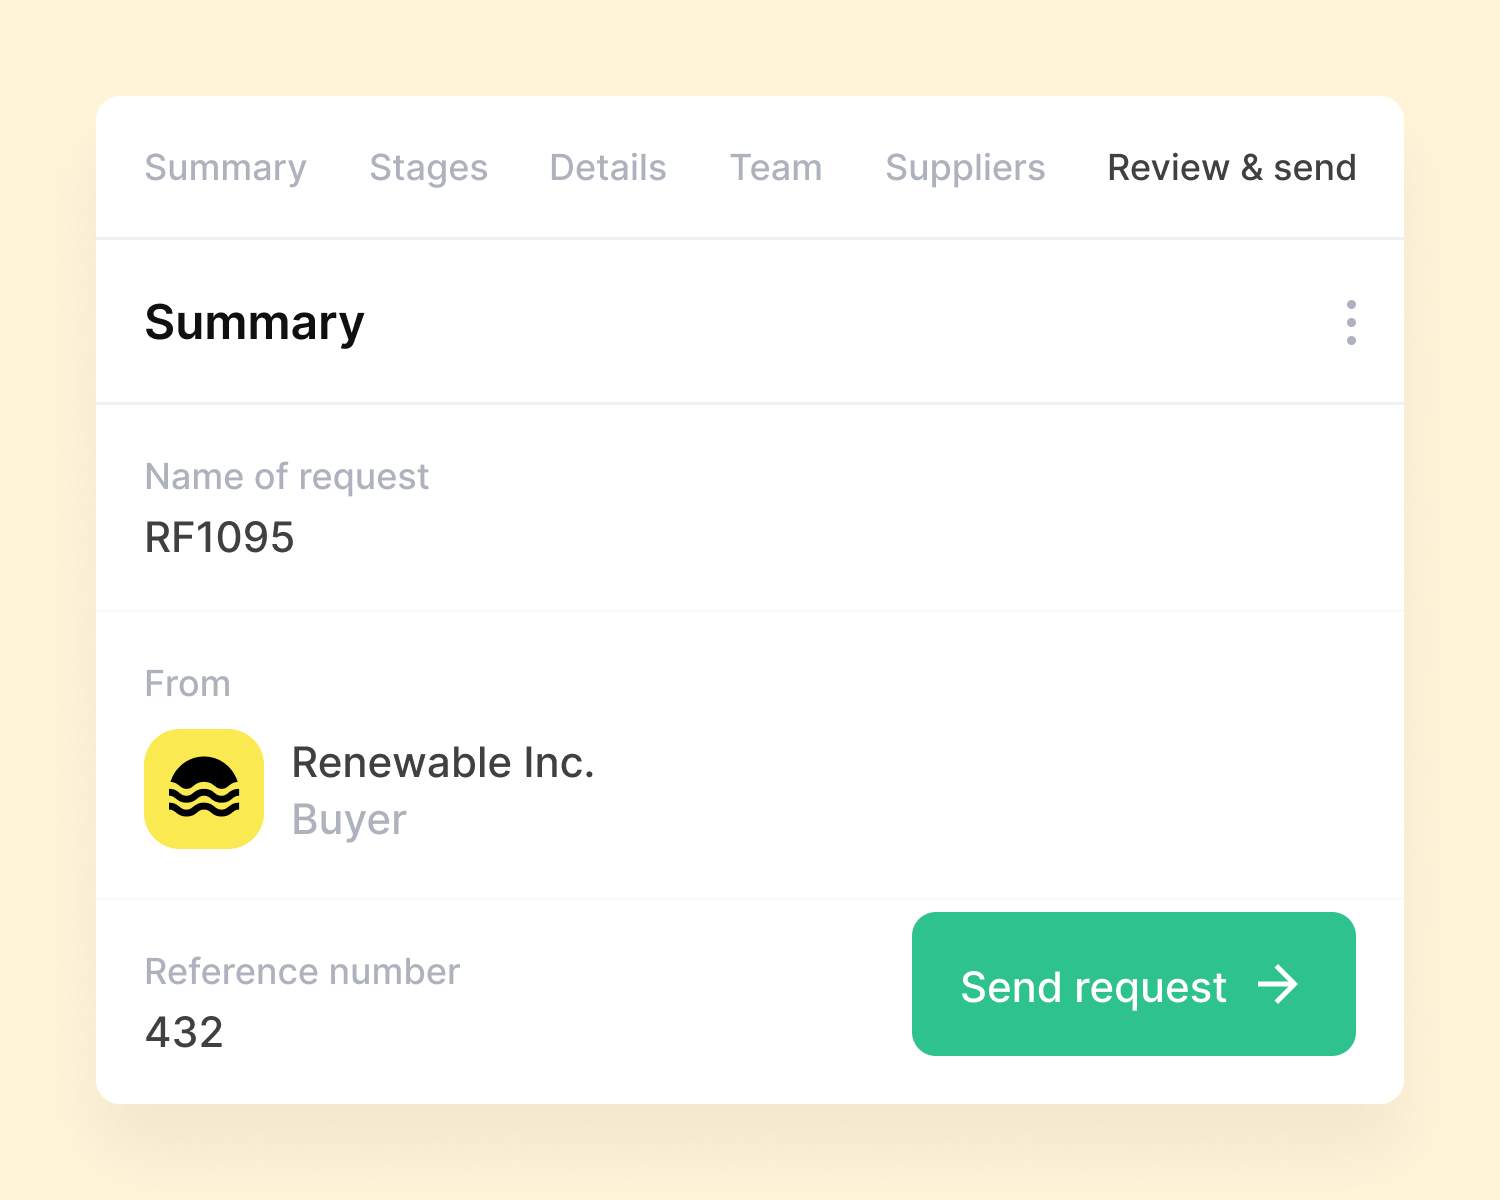Screen dimensions: 1500x1200
Task: Open the Suppliers tab
Action: (x=965, y=168)
